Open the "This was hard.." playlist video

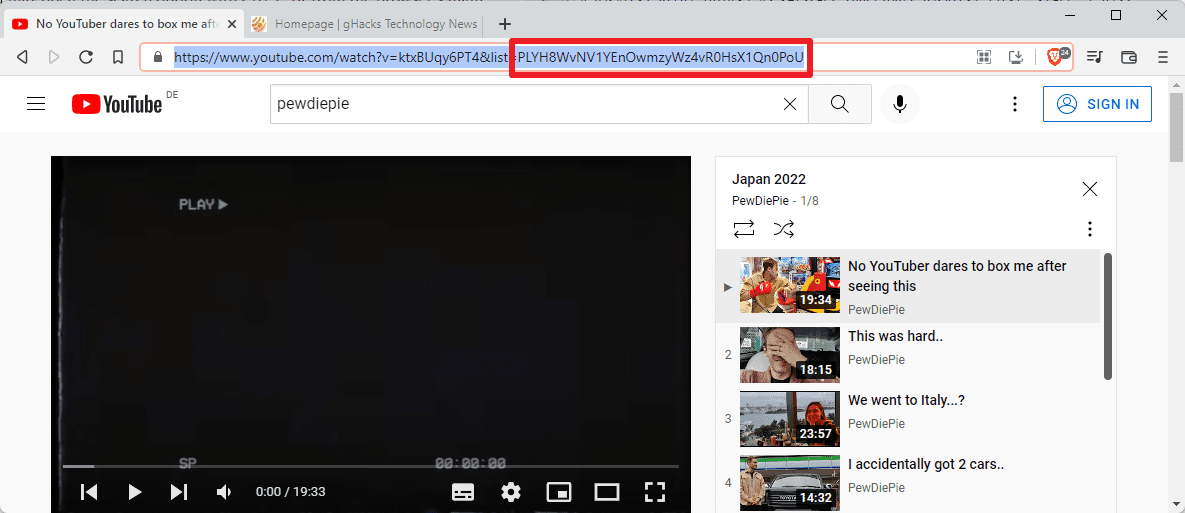click(x=895, y=337)
